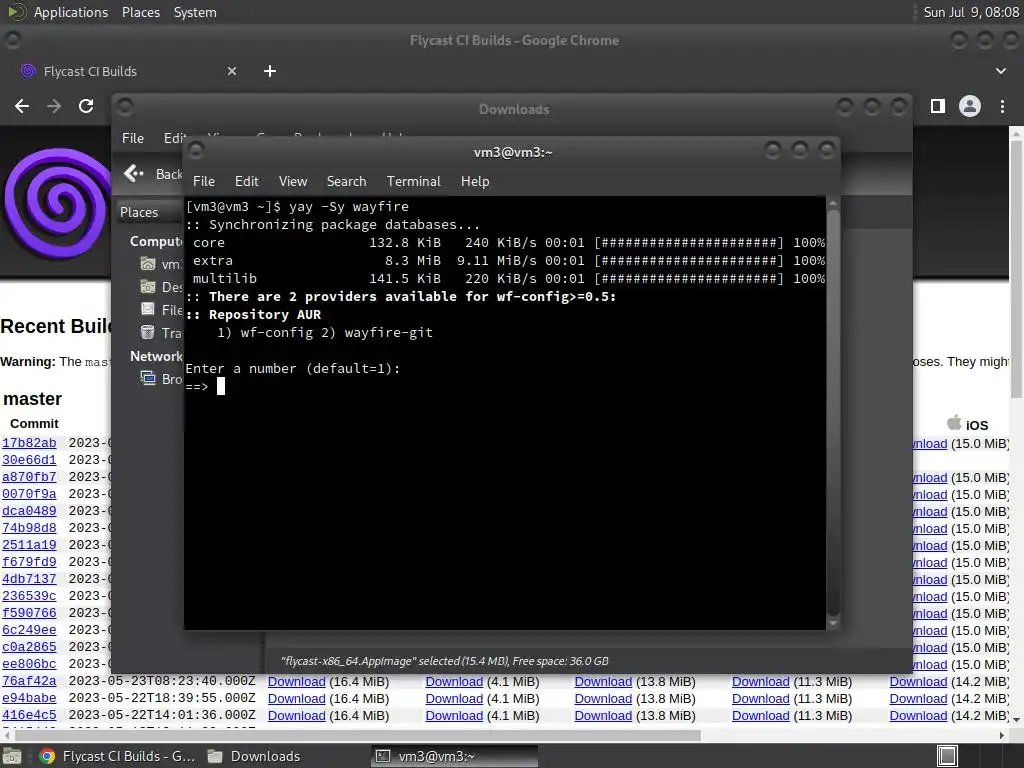1024x768 pixels.
Task: Click Back arrow in Downloads file manager
Action: pos(134,173)
